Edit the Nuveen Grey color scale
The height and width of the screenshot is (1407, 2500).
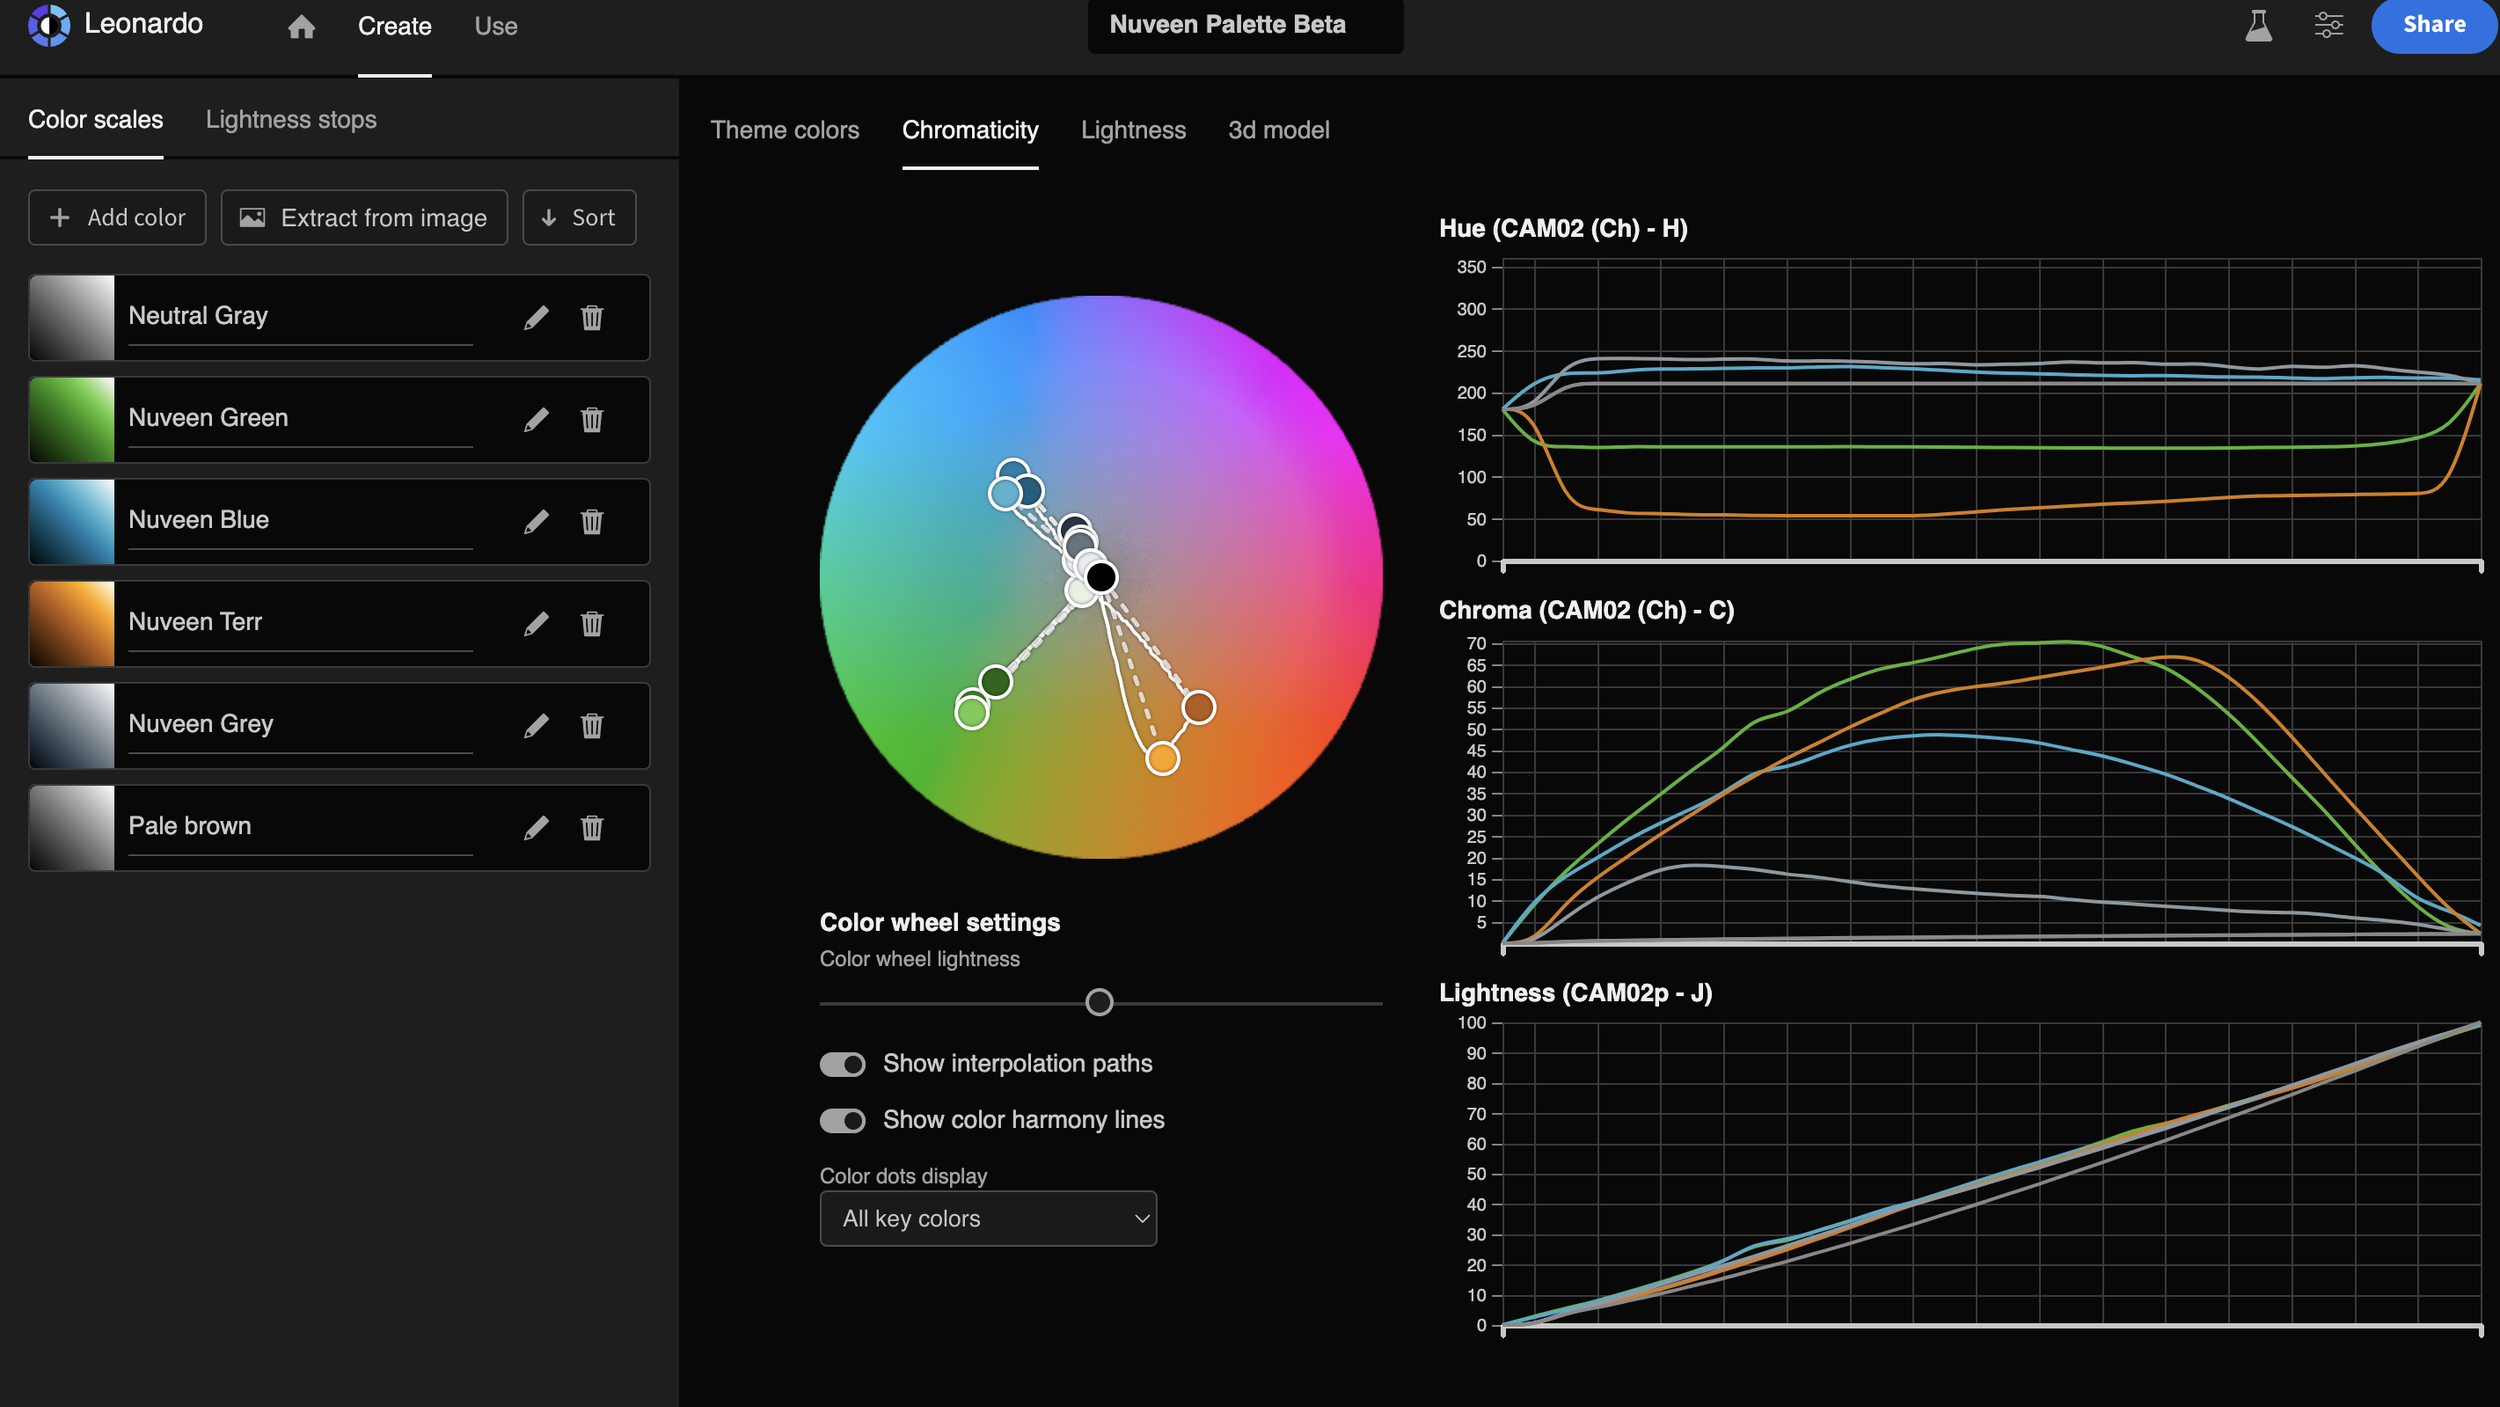pos(536,725)
